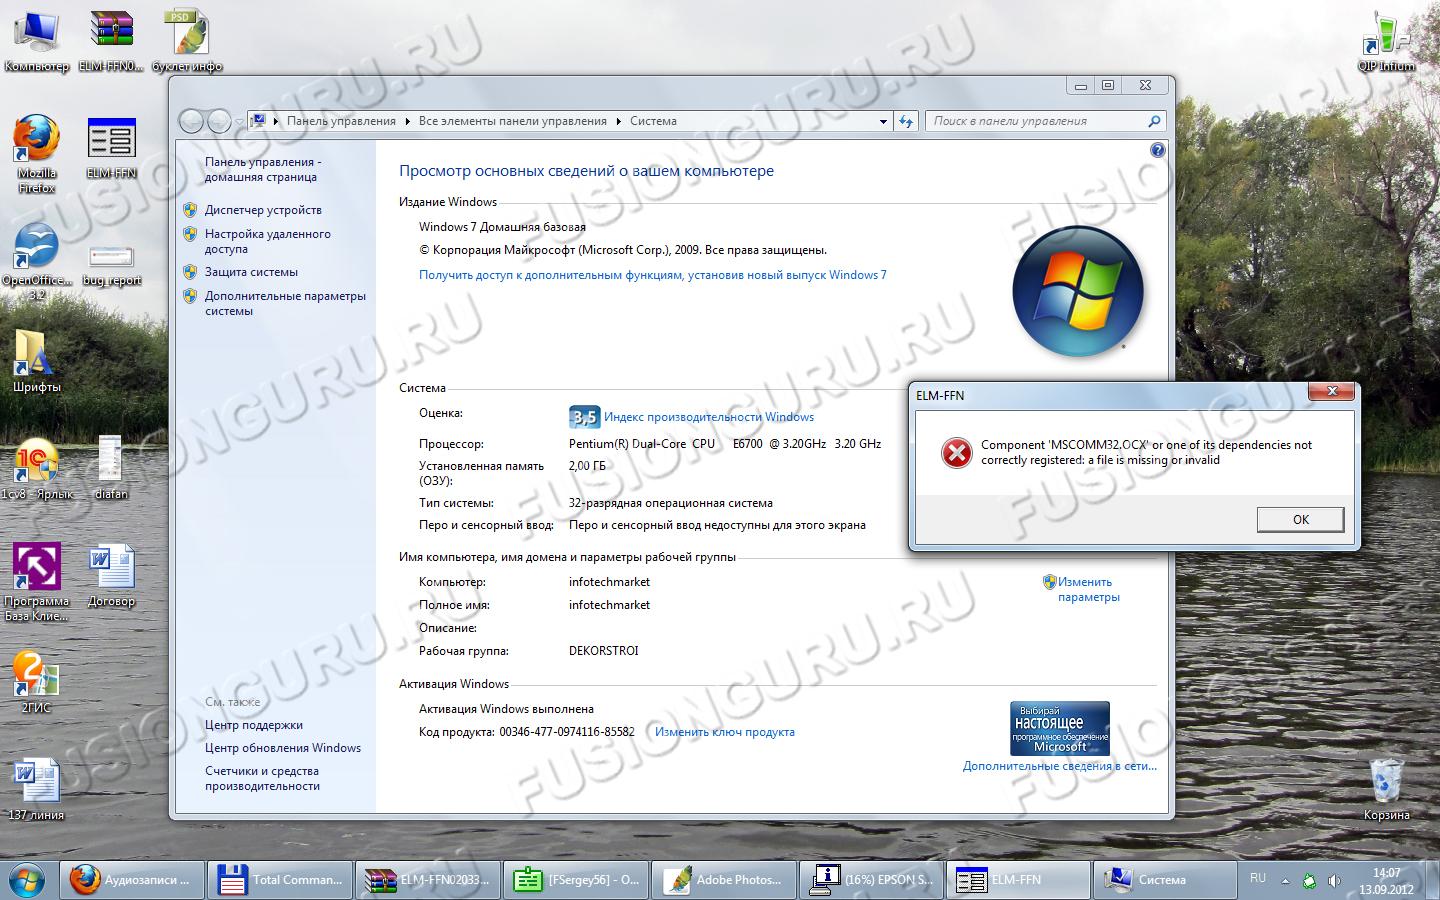
Task: Click the volume speaker tray icon
Action: 1334,881
